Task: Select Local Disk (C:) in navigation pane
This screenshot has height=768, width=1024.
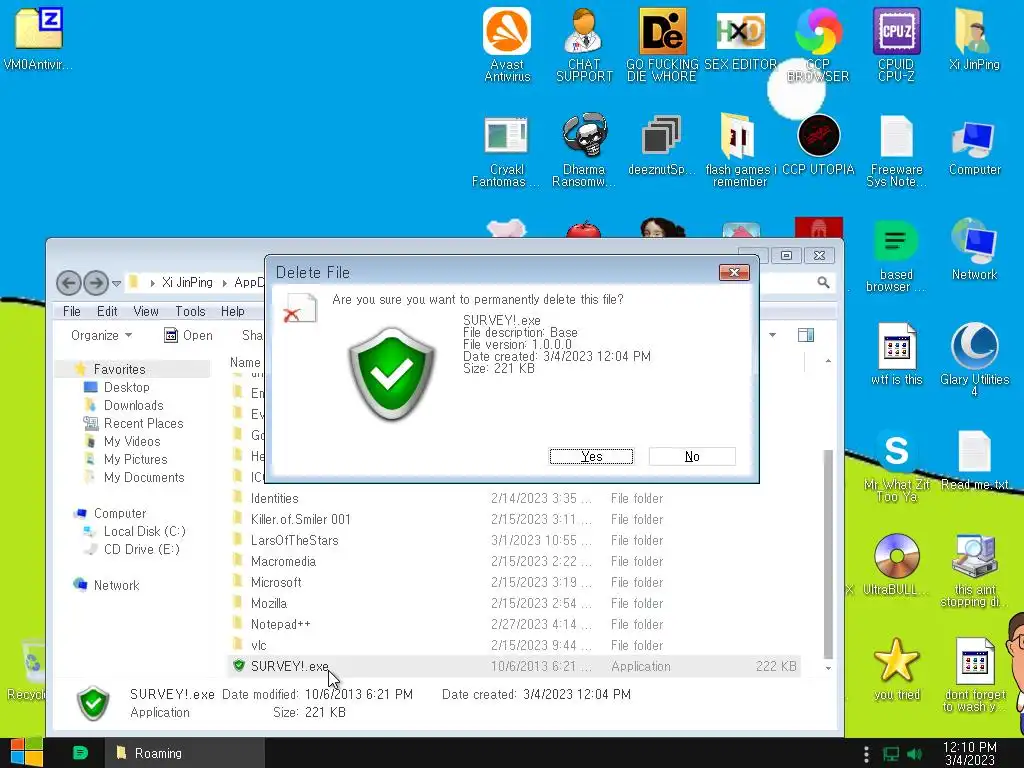Action: [144, 531]
